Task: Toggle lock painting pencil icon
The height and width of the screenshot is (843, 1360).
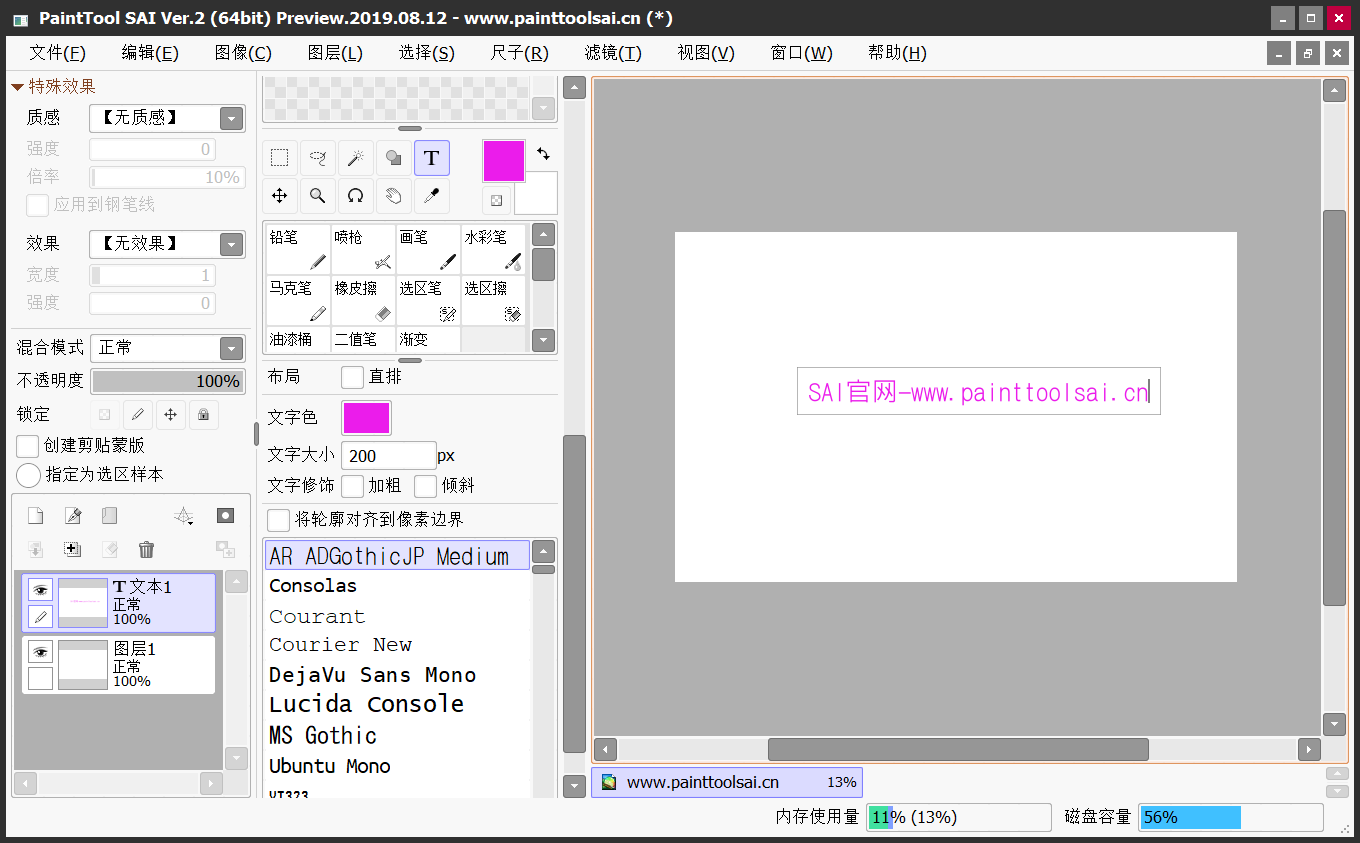Action: pos(138,414)
